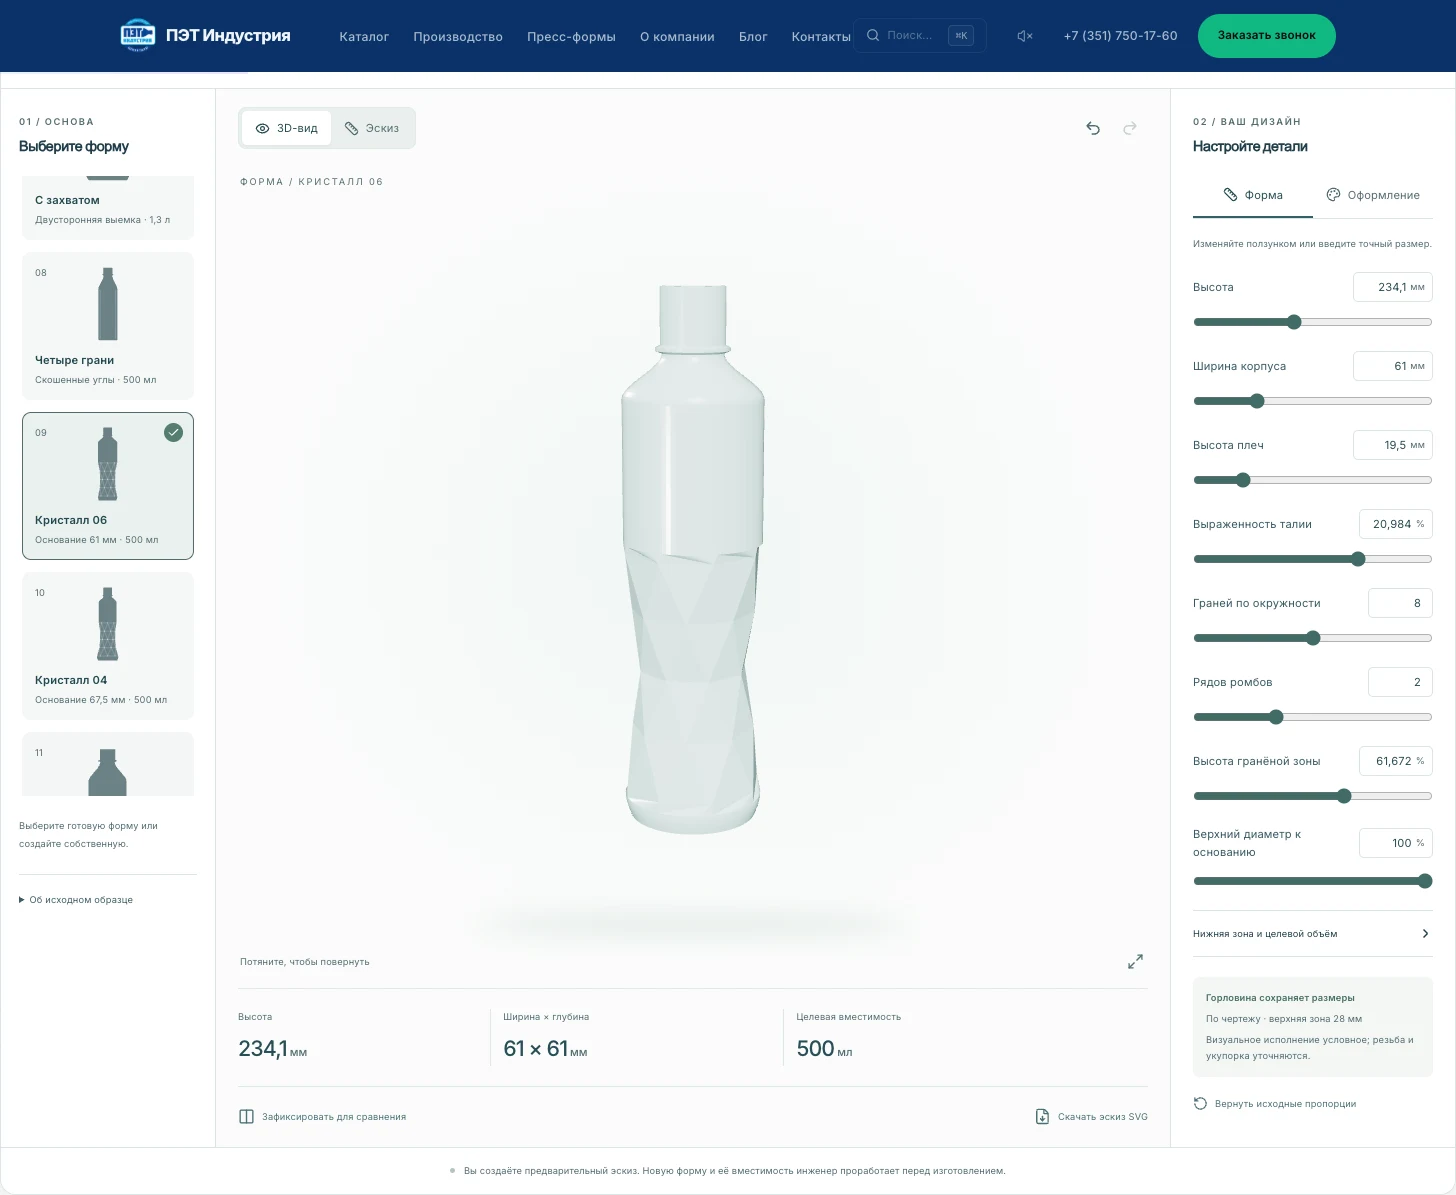
Task: Expand the 3D preview to fullscreen
Action: click(x=1135, y=962)
